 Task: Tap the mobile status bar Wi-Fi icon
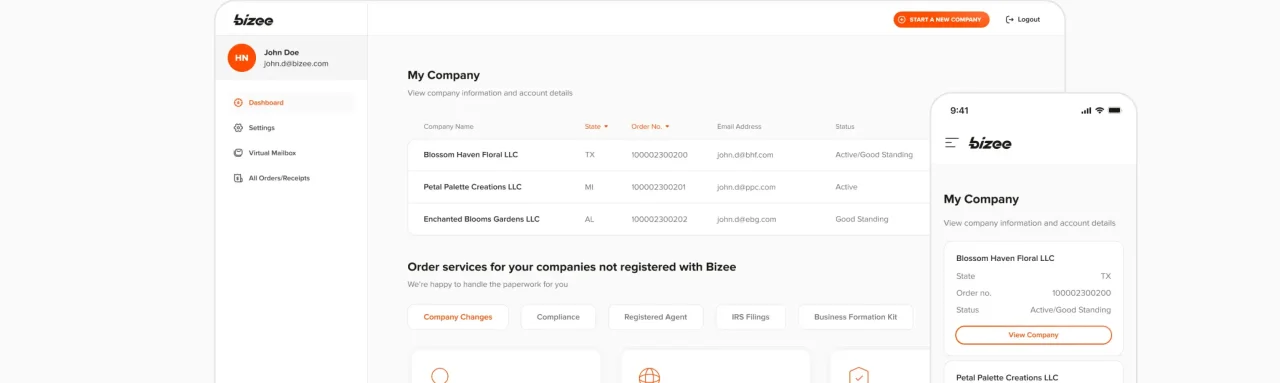[1099, 110]
